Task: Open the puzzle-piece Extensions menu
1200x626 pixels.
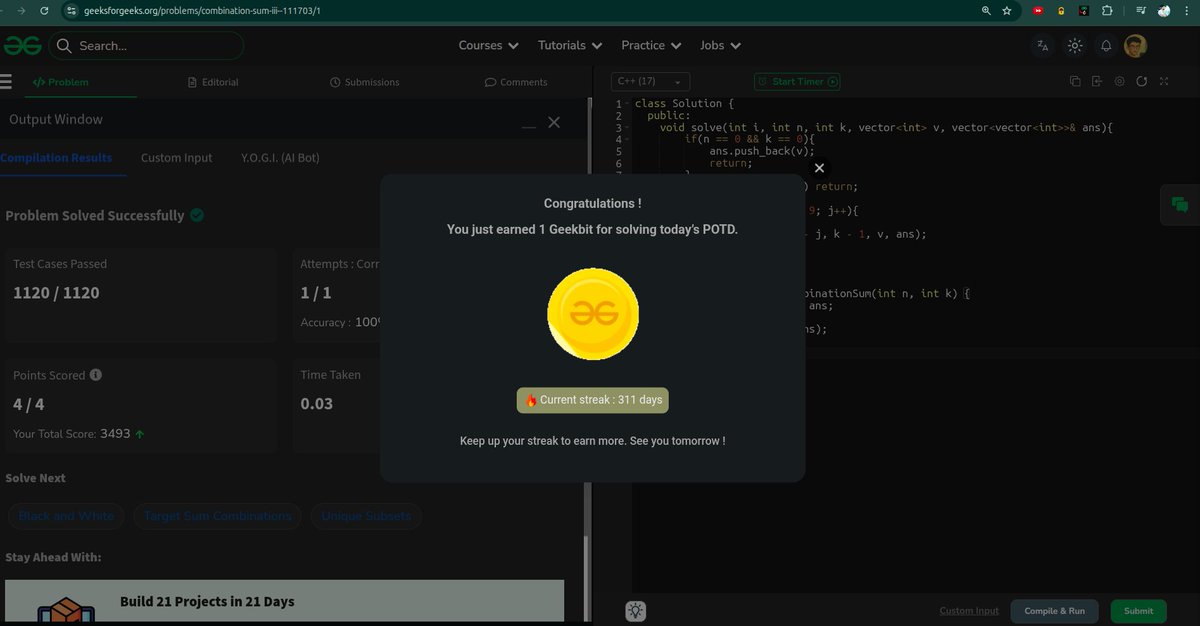Action: pos(1107,10)
